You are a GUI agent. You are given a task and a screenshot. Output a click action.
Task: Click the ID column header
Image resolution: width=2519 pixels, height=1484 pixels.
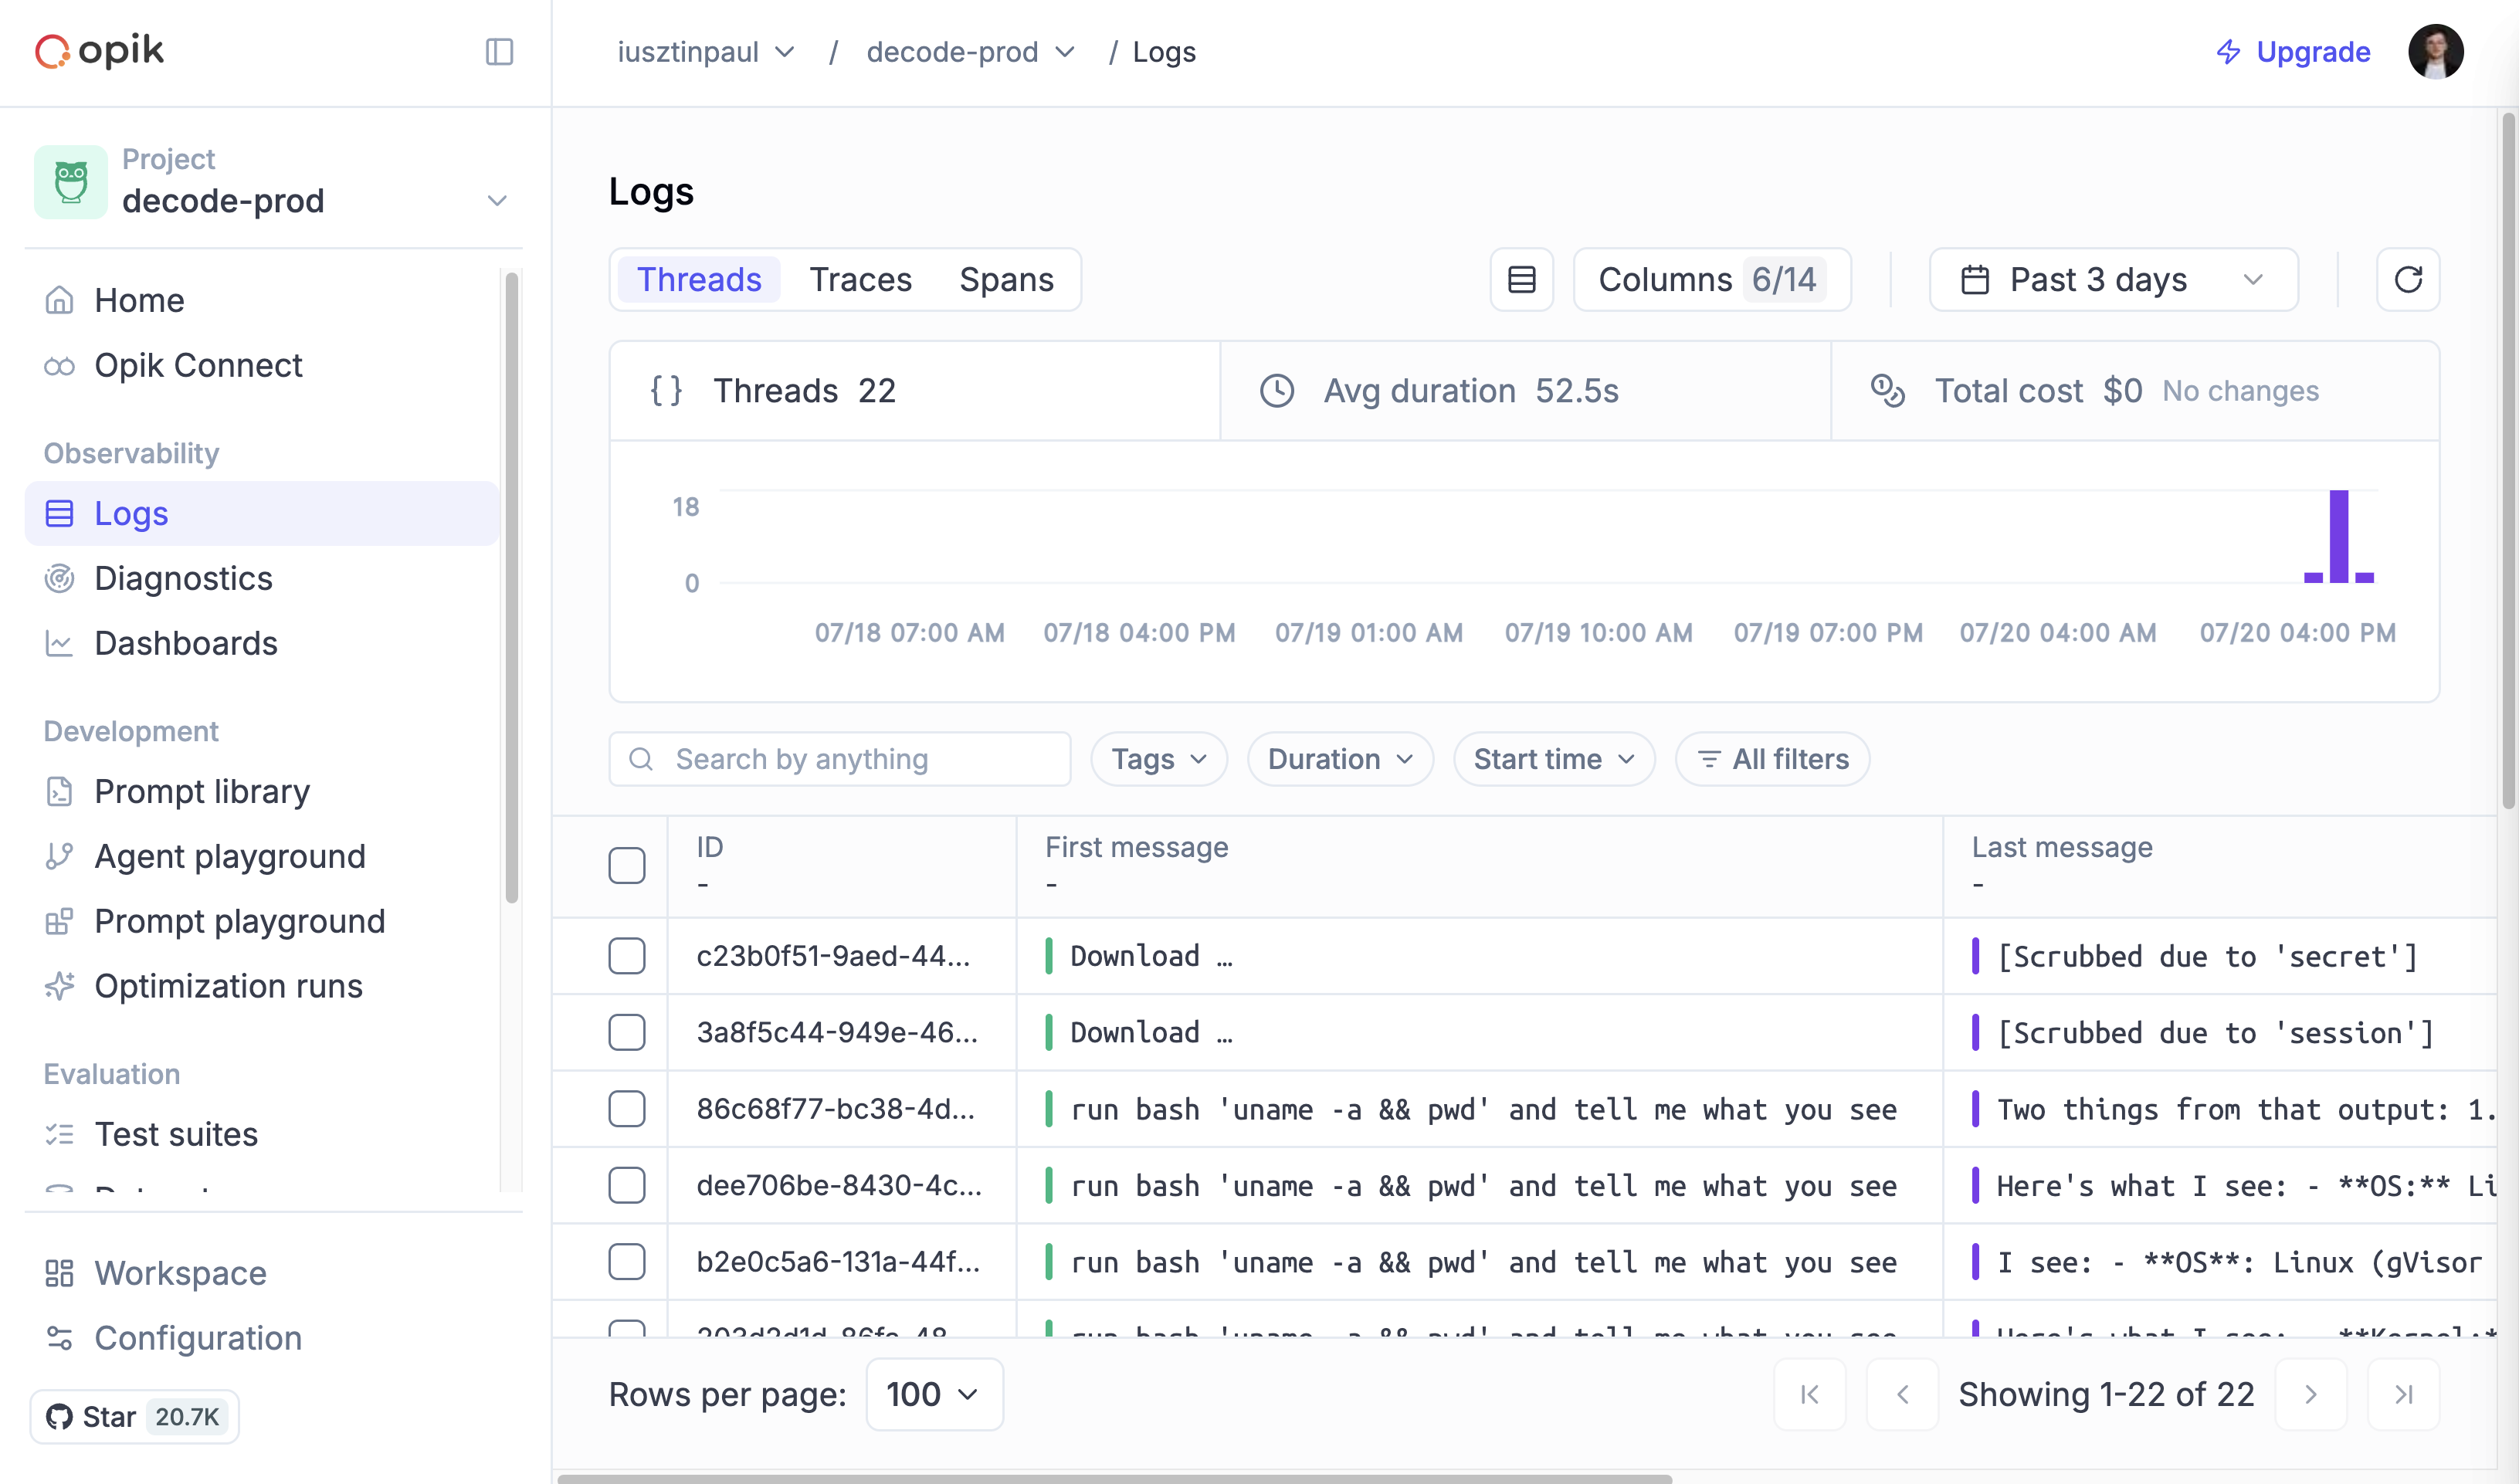pyautogui.click(x=710, y=847)
